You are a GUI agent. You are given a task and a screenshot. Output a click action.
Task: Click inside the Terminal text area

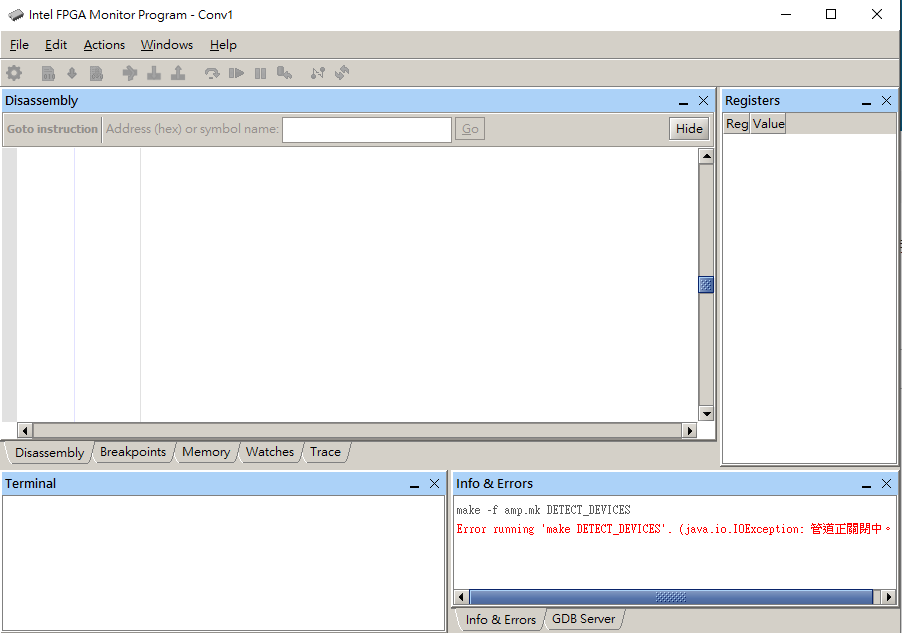point(223,563)
